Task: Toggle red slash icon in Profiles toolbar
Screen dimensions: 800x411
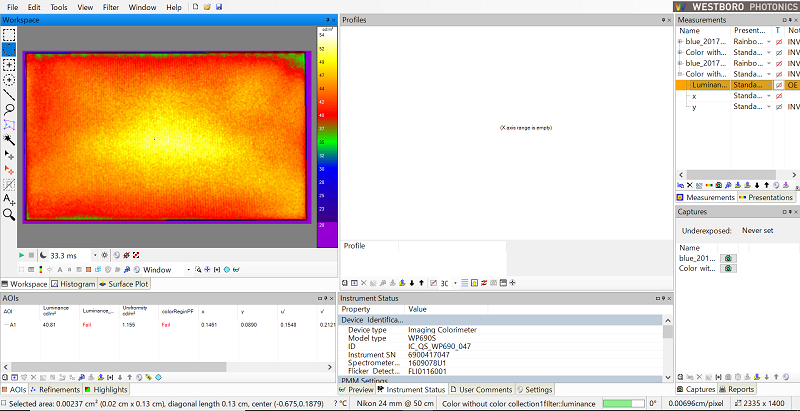Action: pos(433,283)
